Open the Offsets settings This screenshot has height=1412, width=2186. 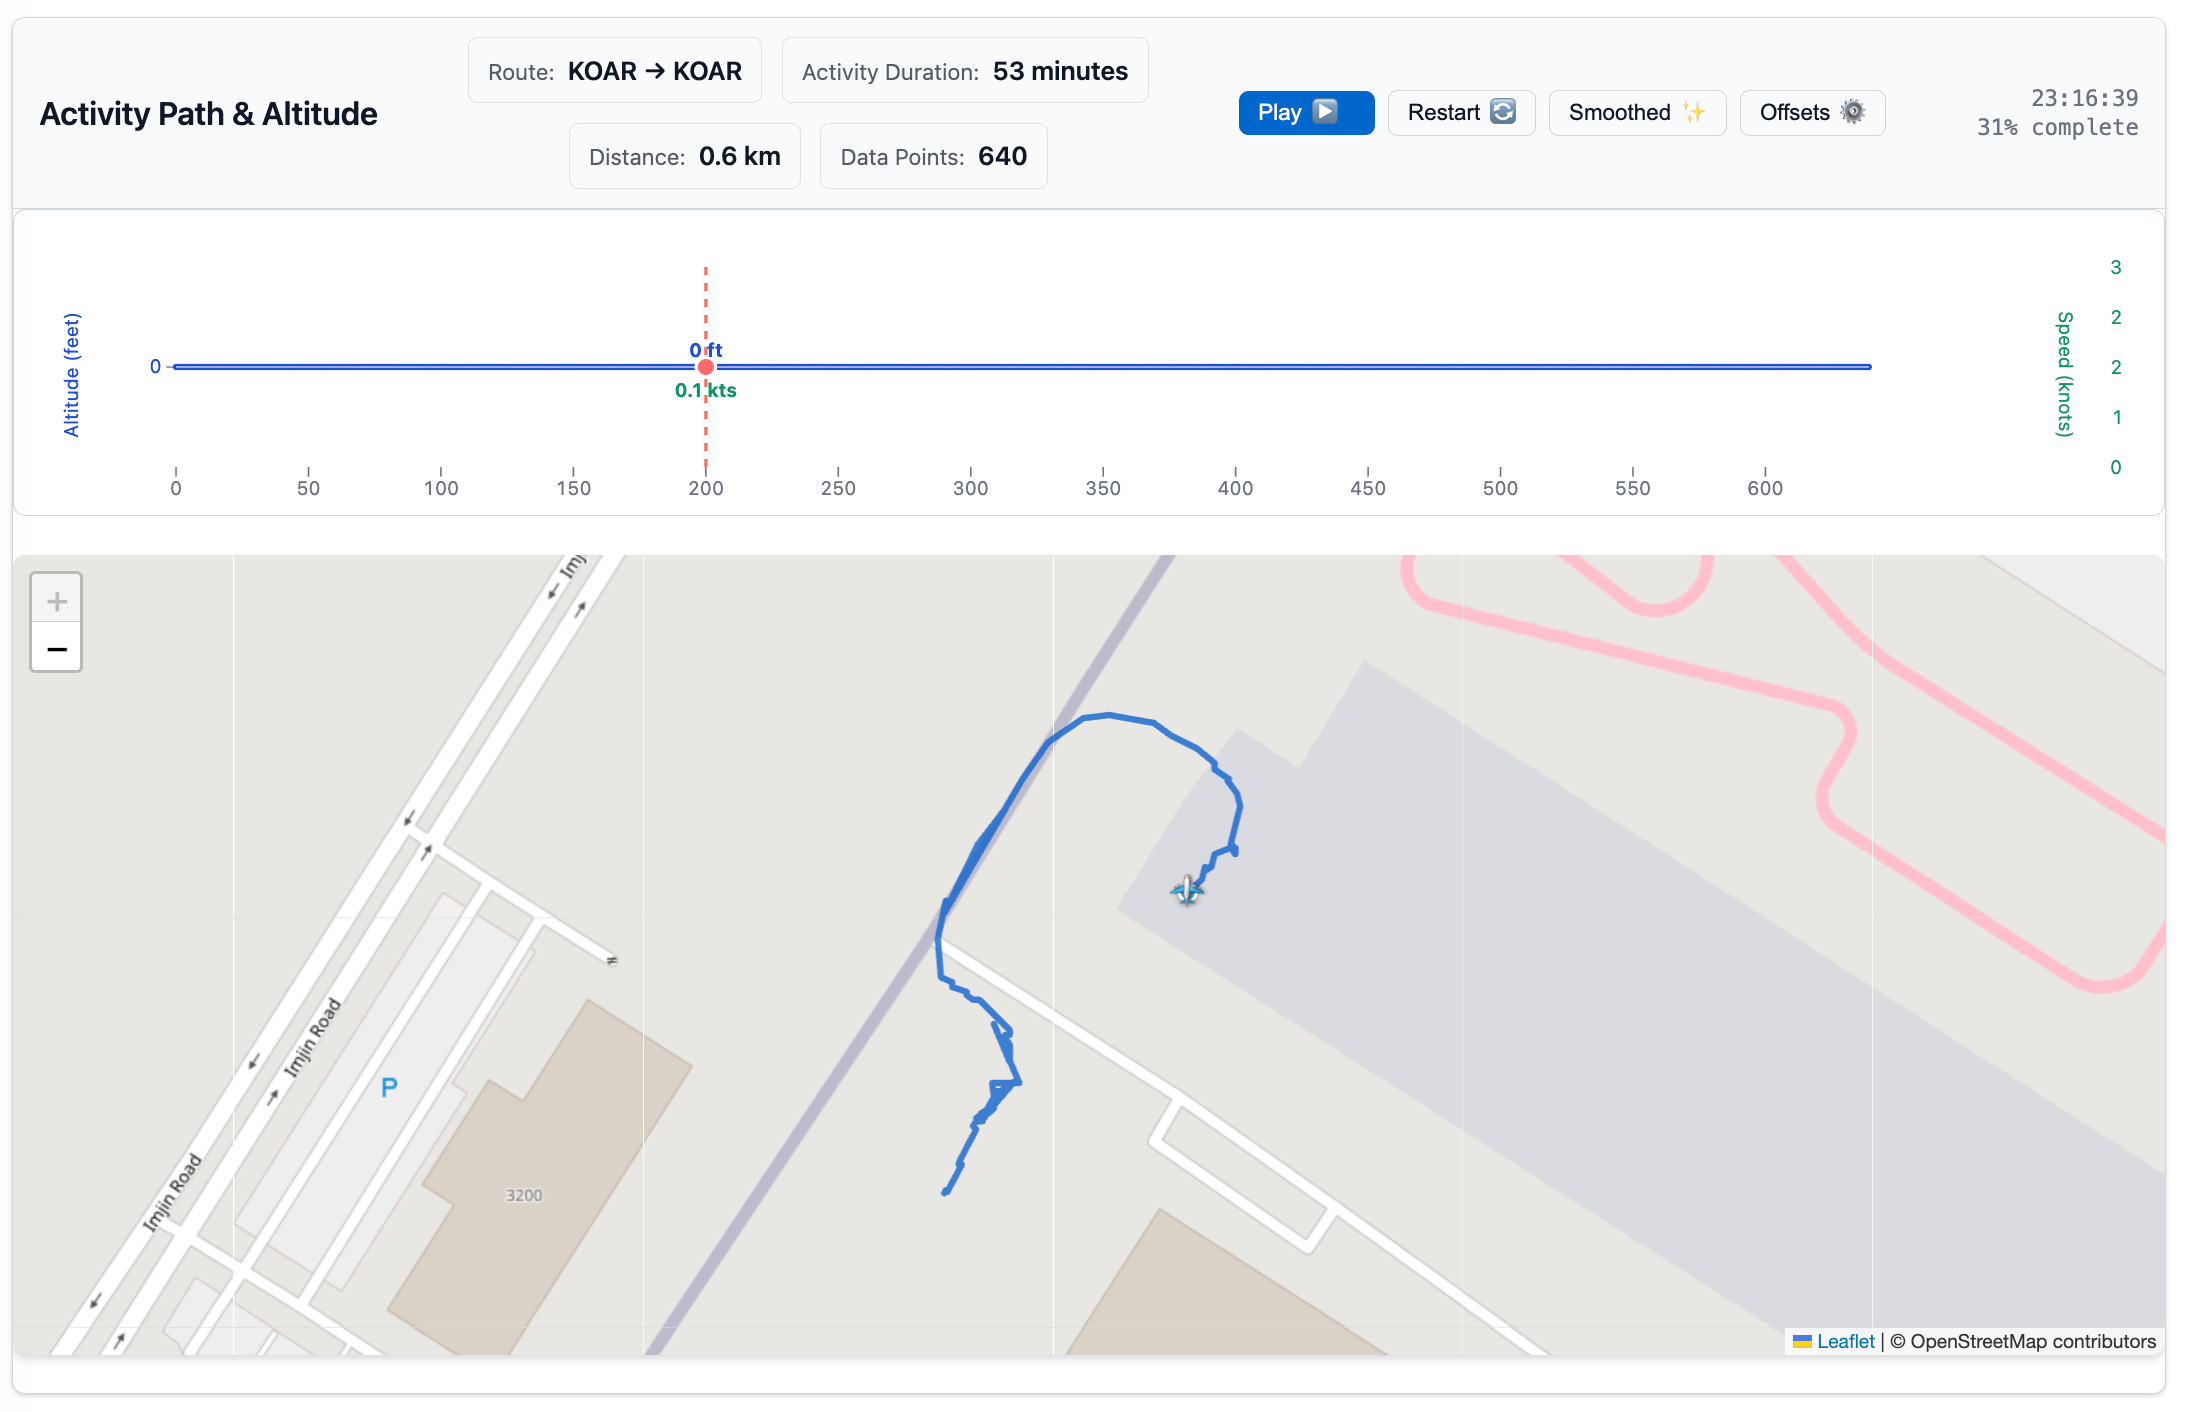(1811, 112)
